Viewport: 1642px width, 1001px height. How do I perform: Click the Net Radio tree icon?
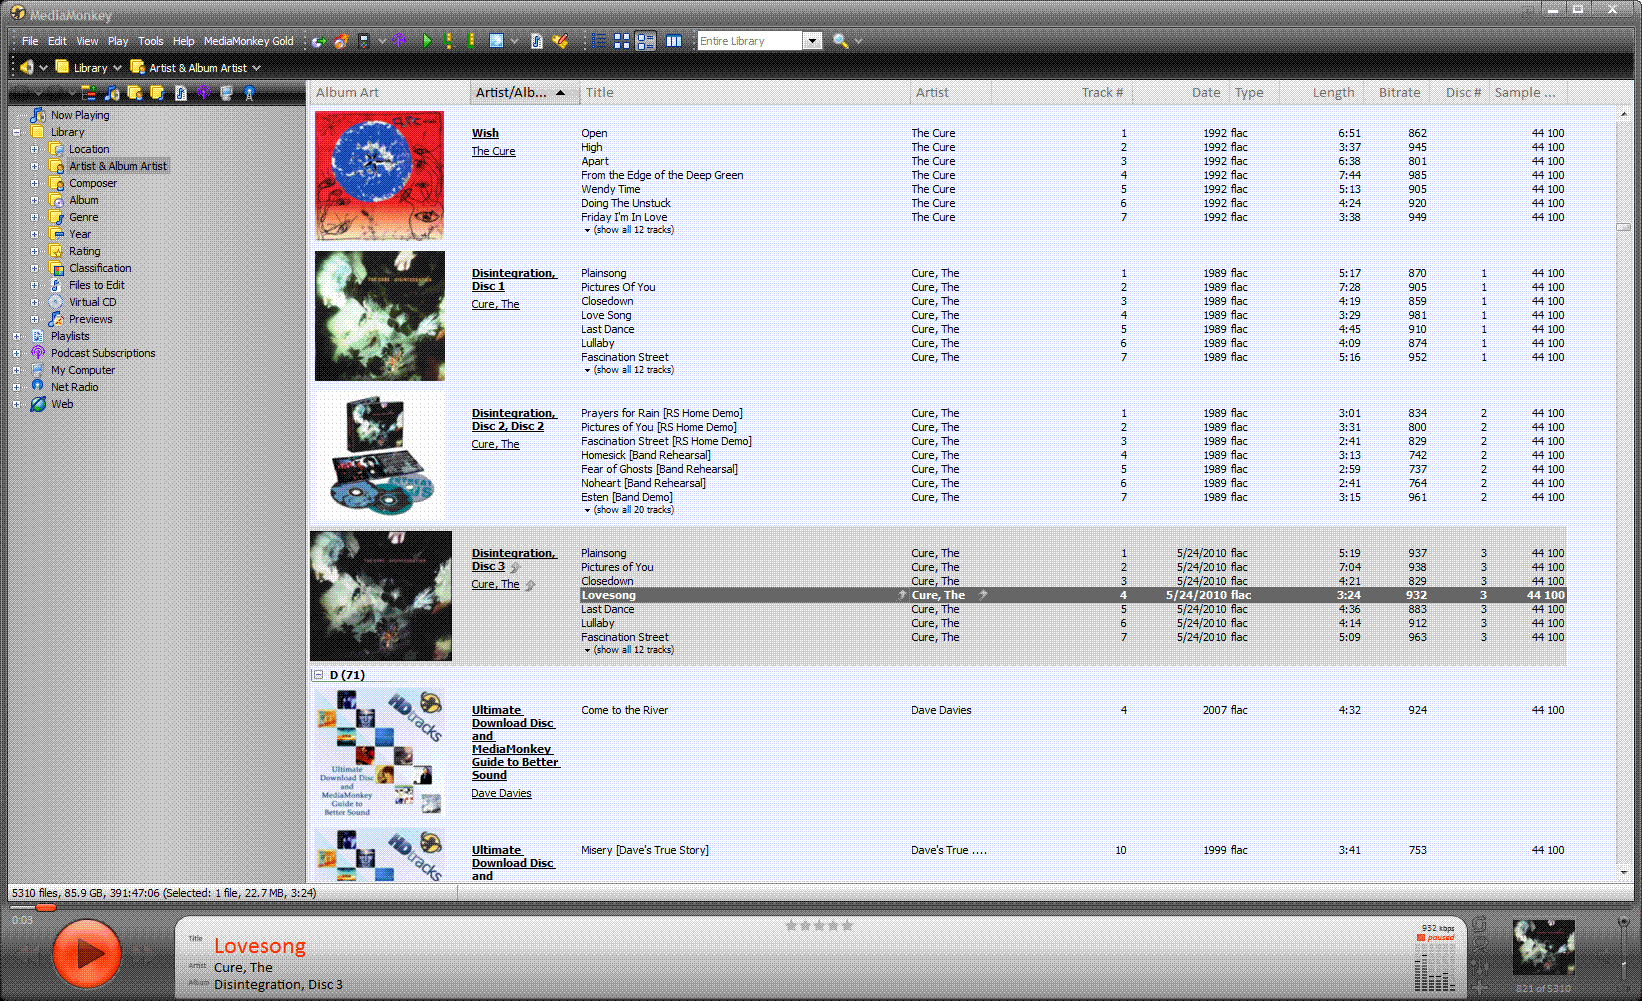(38, 387)
